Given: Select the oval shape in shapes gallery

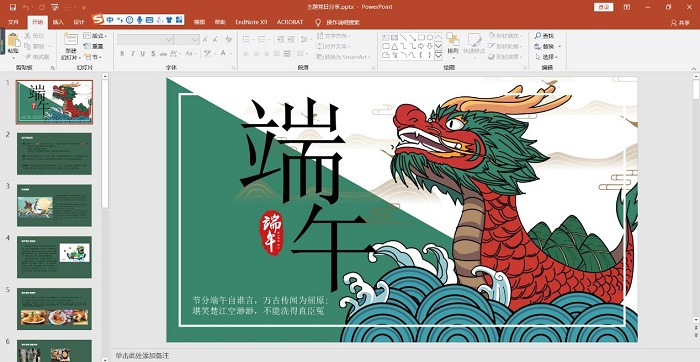Looking at the screenshot, I should click(430, 37).
